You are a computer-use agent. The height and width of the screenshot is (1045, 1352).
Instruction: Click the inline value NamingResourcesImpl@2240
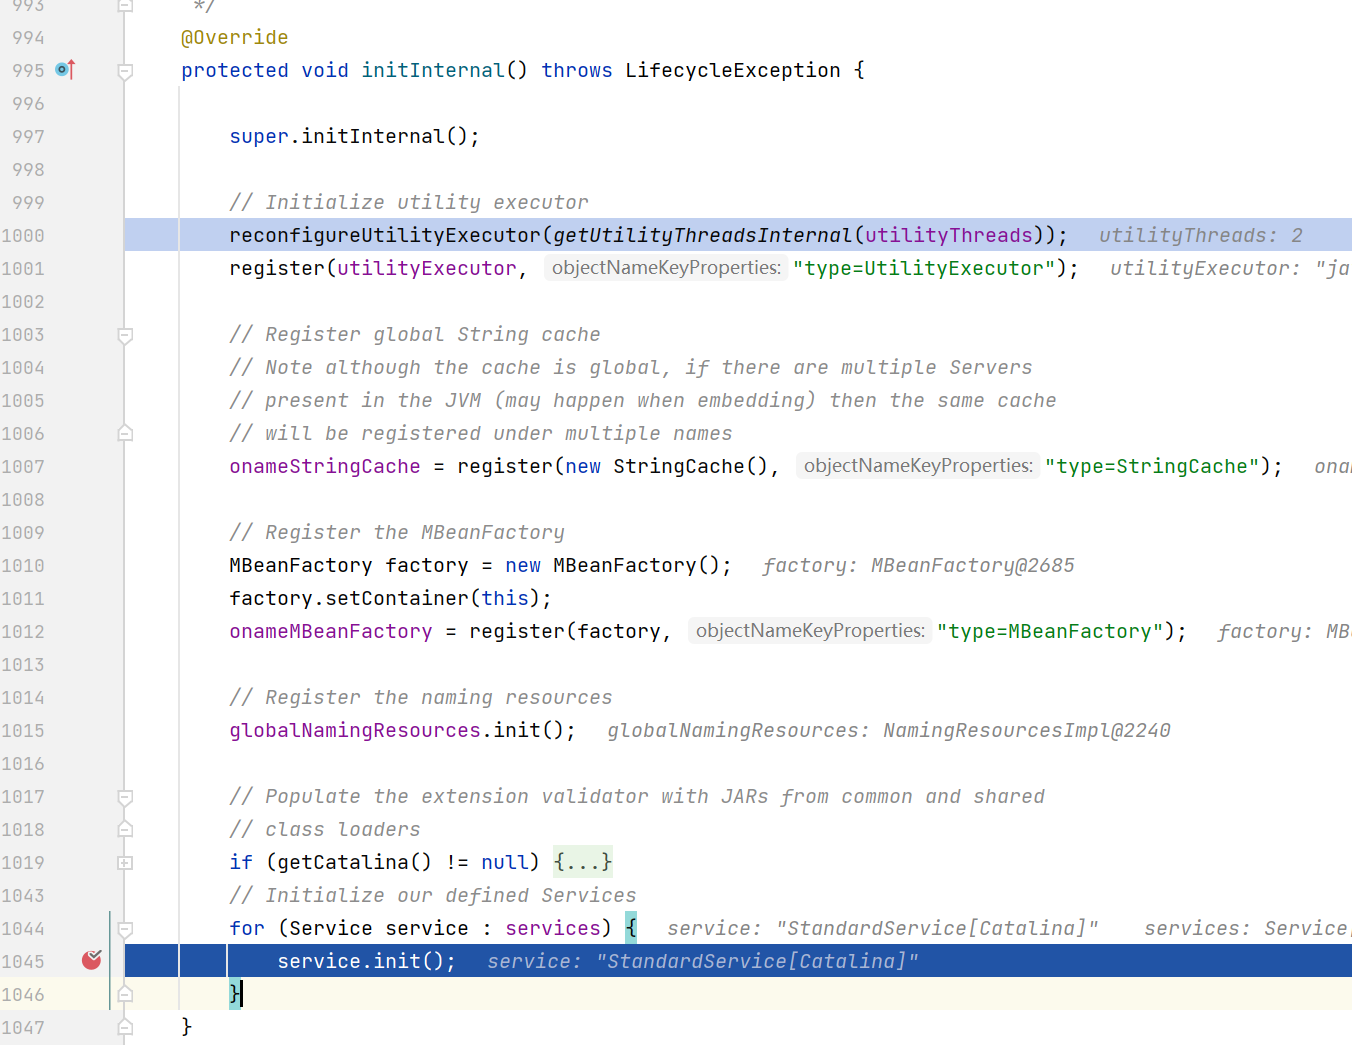pos(1027,730)
